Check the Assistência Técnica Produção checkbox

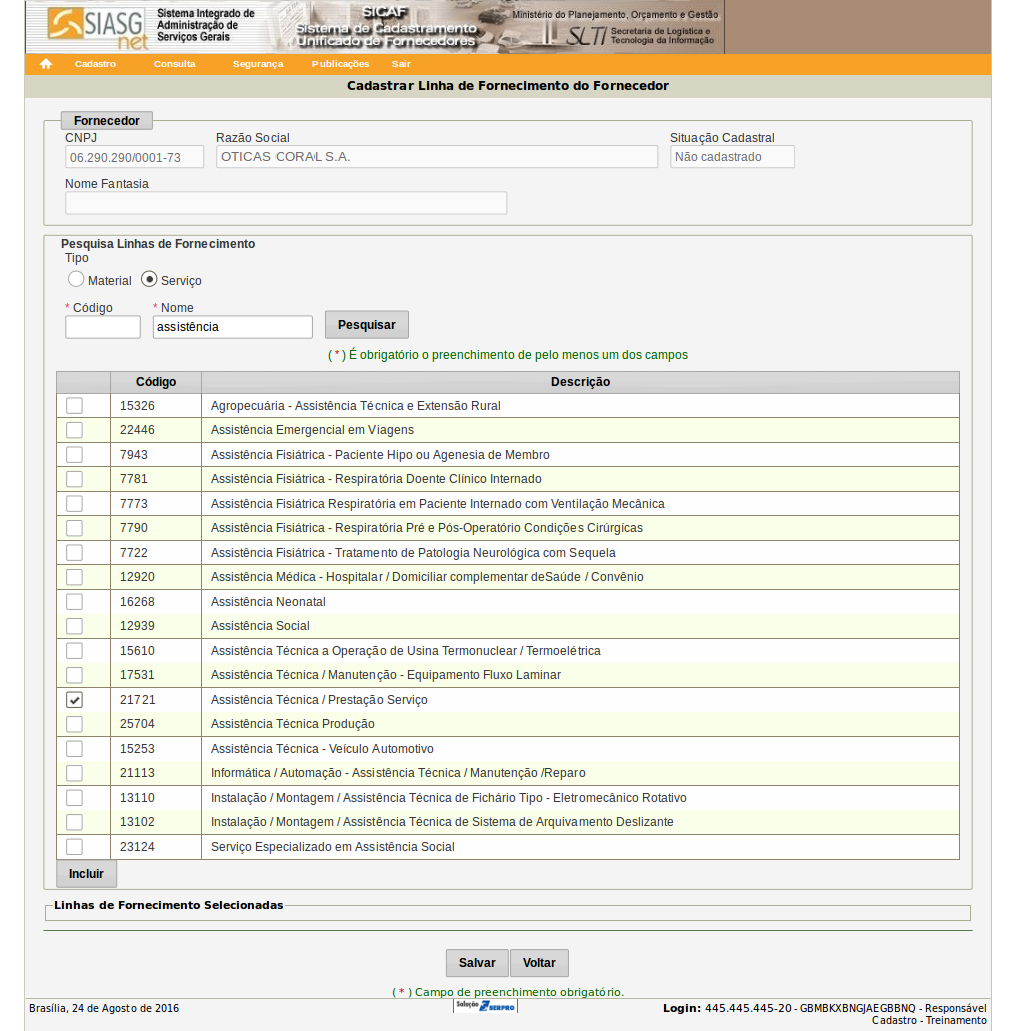[74, 724]
